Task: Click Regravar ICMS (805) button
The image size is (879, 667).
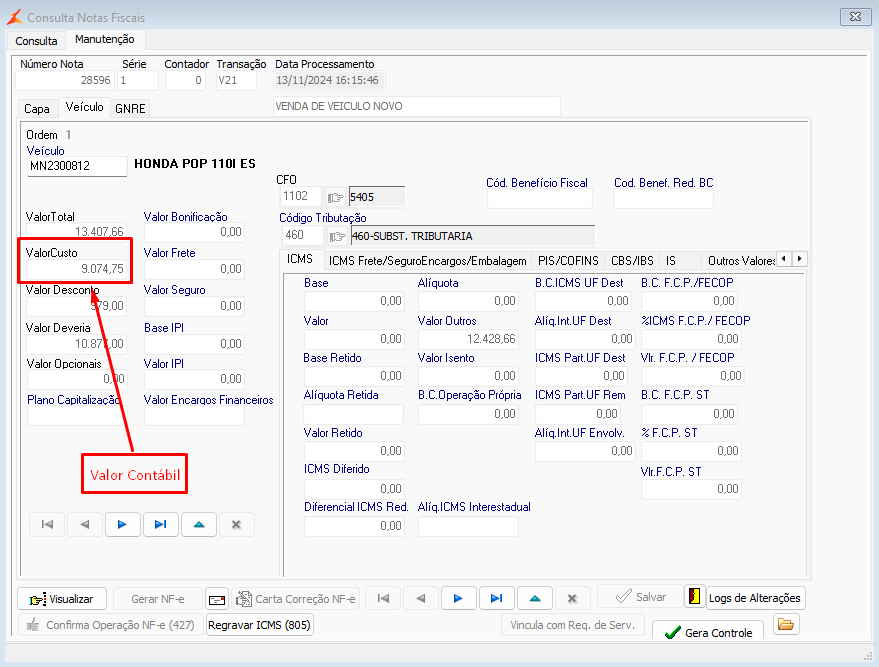Action: pos(259,625)
